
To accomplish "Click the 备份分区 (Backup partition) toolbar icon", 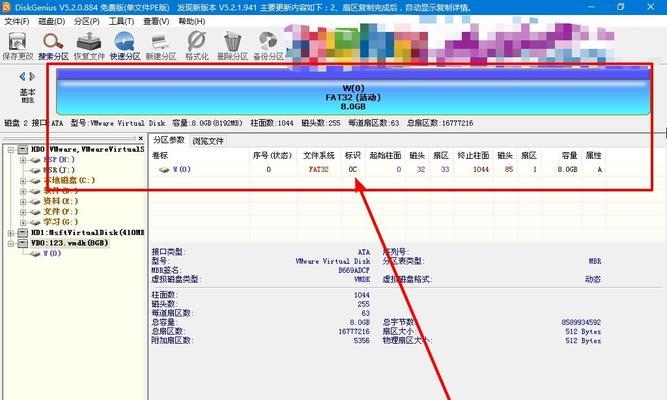I will pyautogui.click(x=268, y=42).
